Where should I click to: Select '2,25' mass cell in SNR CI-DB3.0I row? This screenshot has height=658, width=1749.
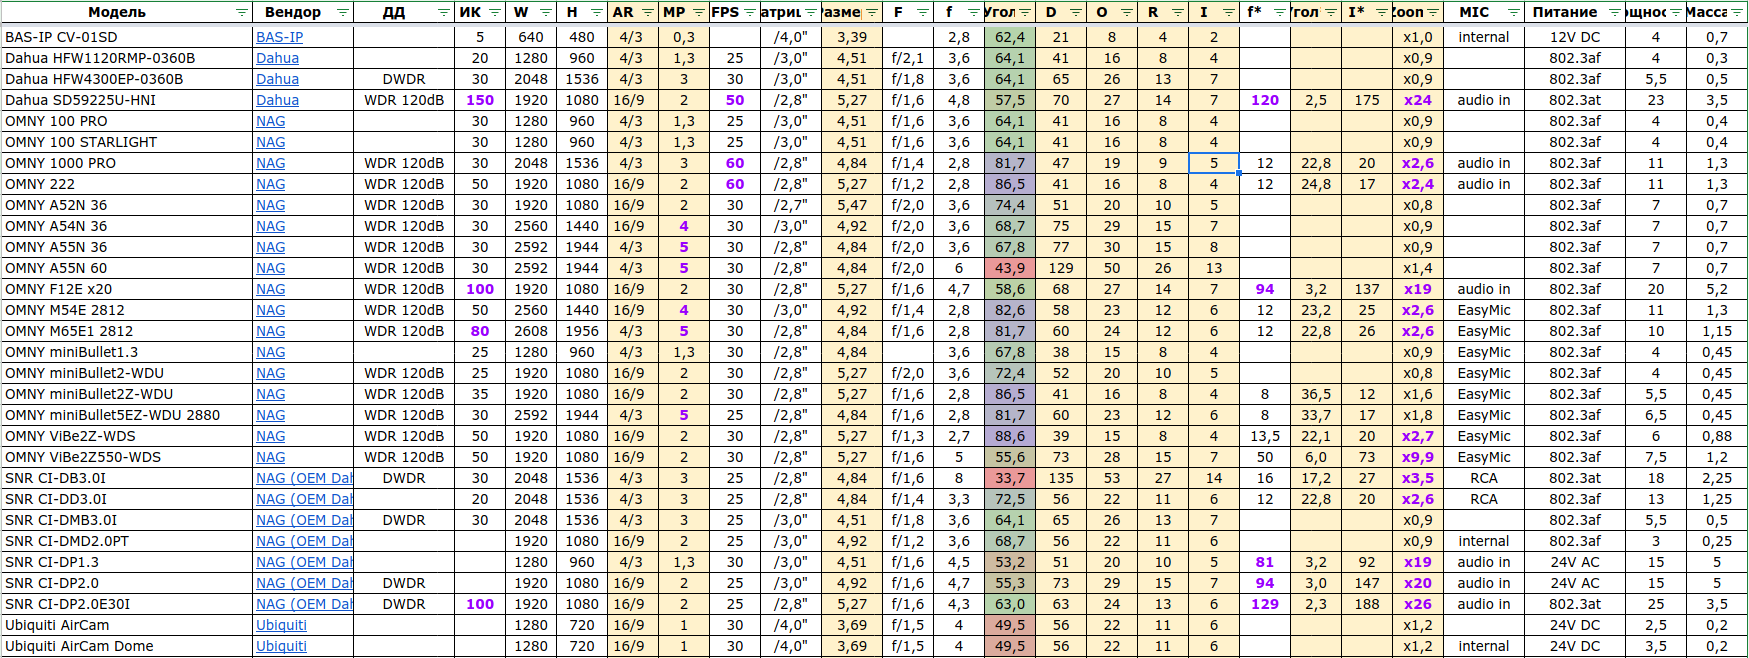coord(1717,478)
